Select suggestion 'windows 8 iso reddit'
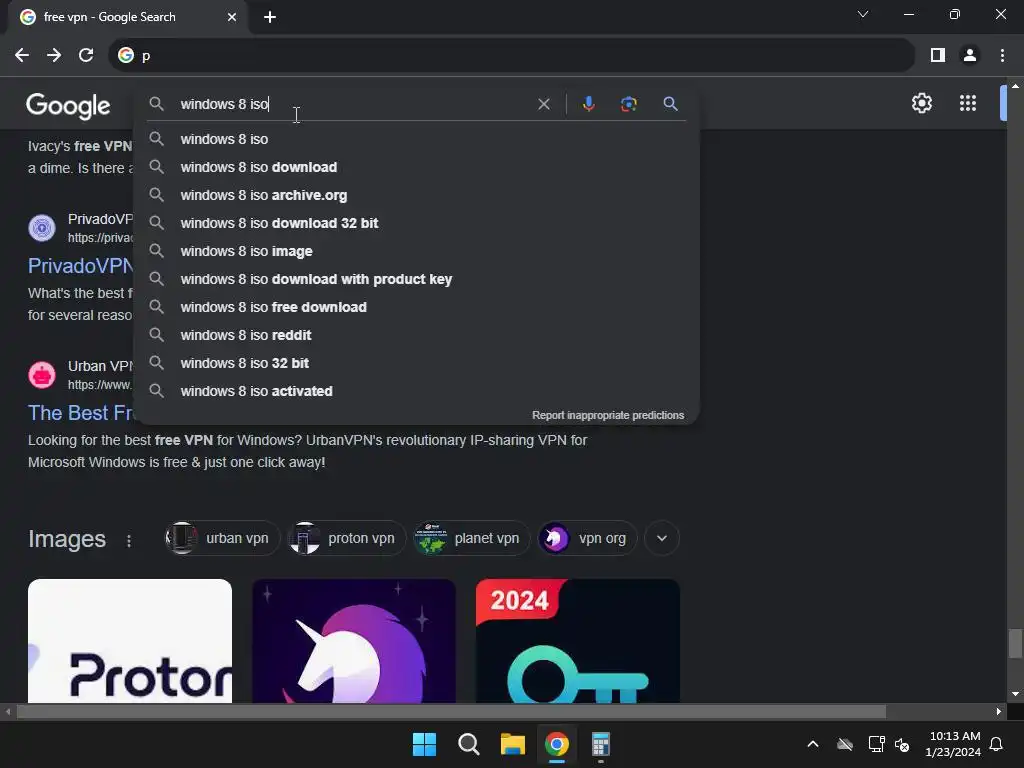 point(416,335)
